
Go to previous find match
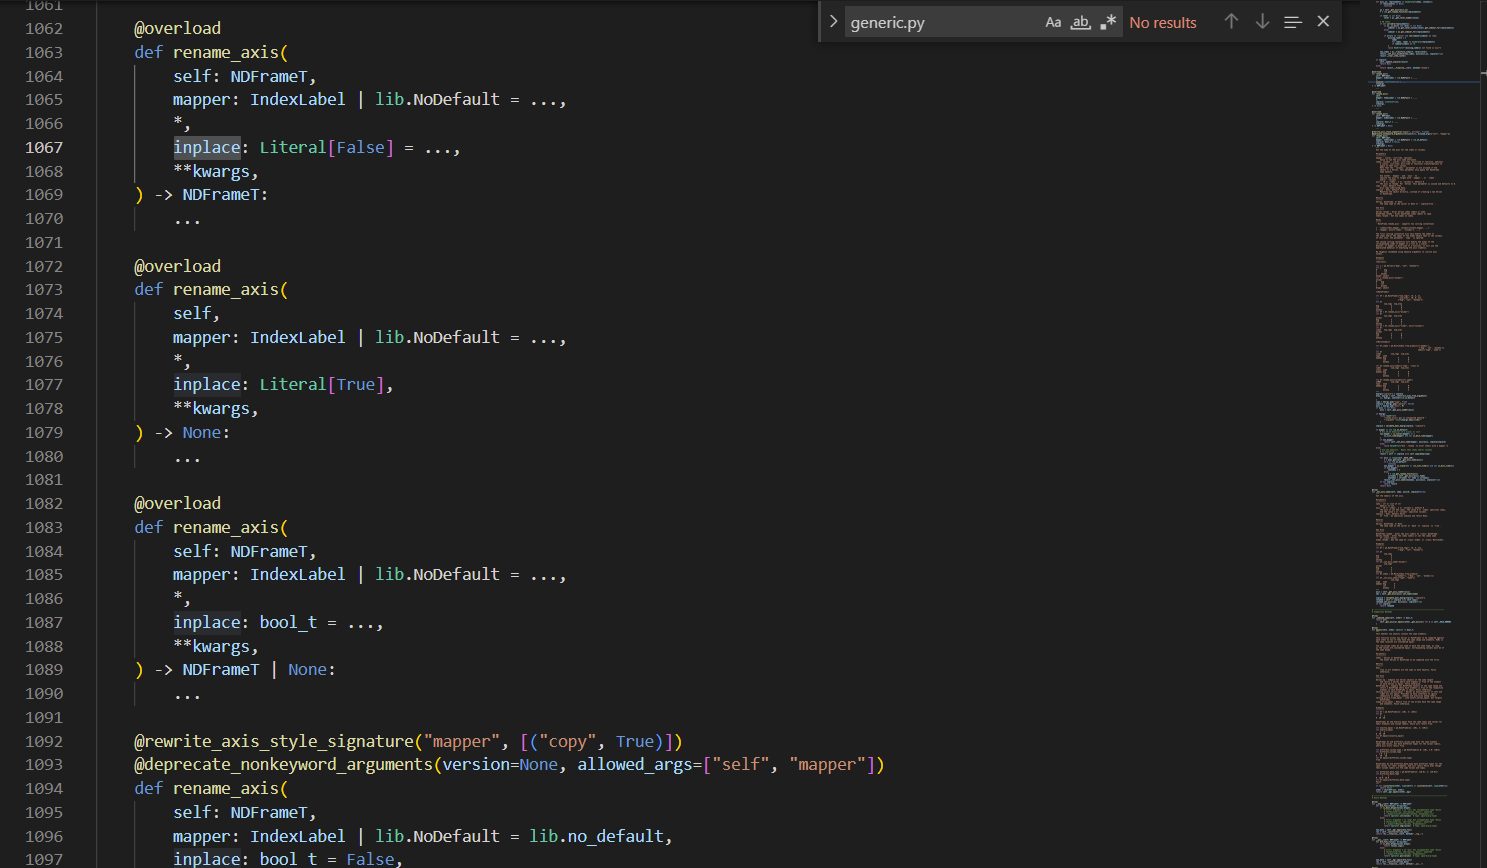(x=1231, y=22)
